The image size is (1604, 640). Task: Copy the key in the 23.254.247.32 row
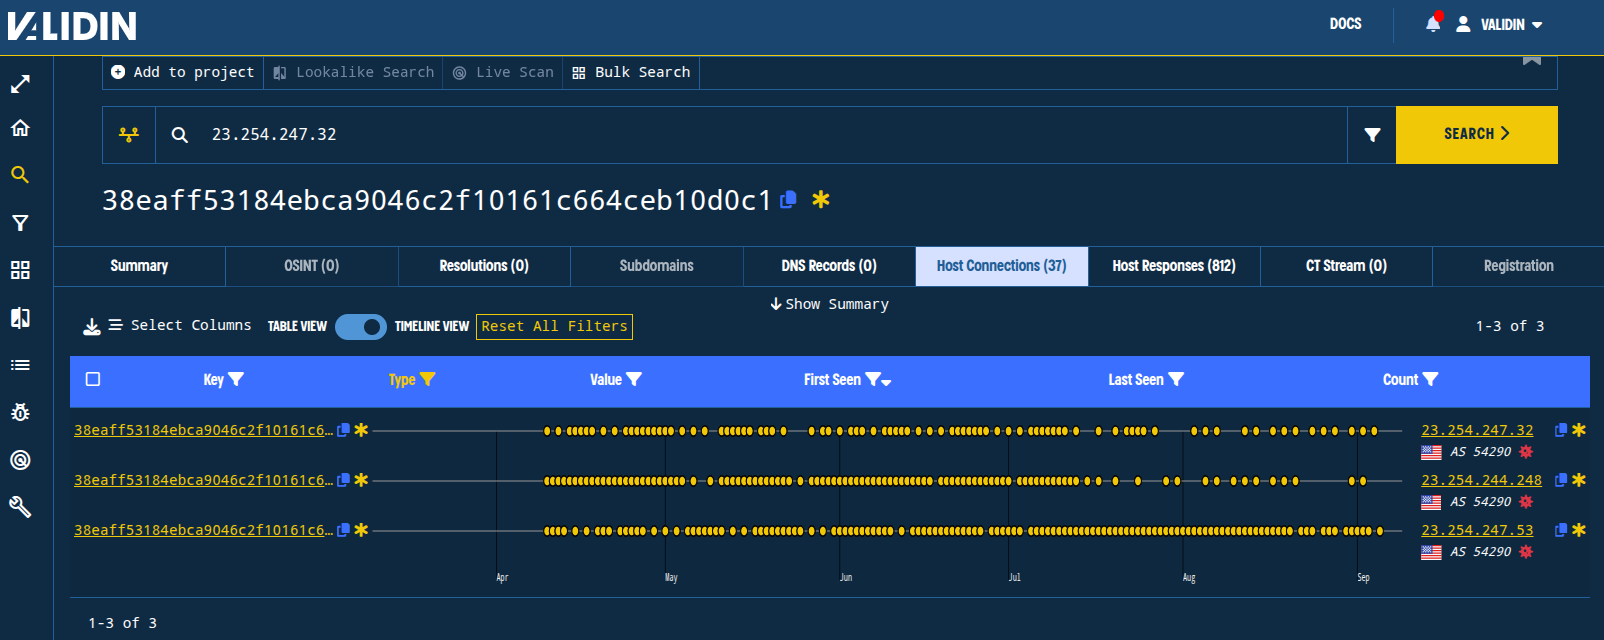(x=343, y=430)
